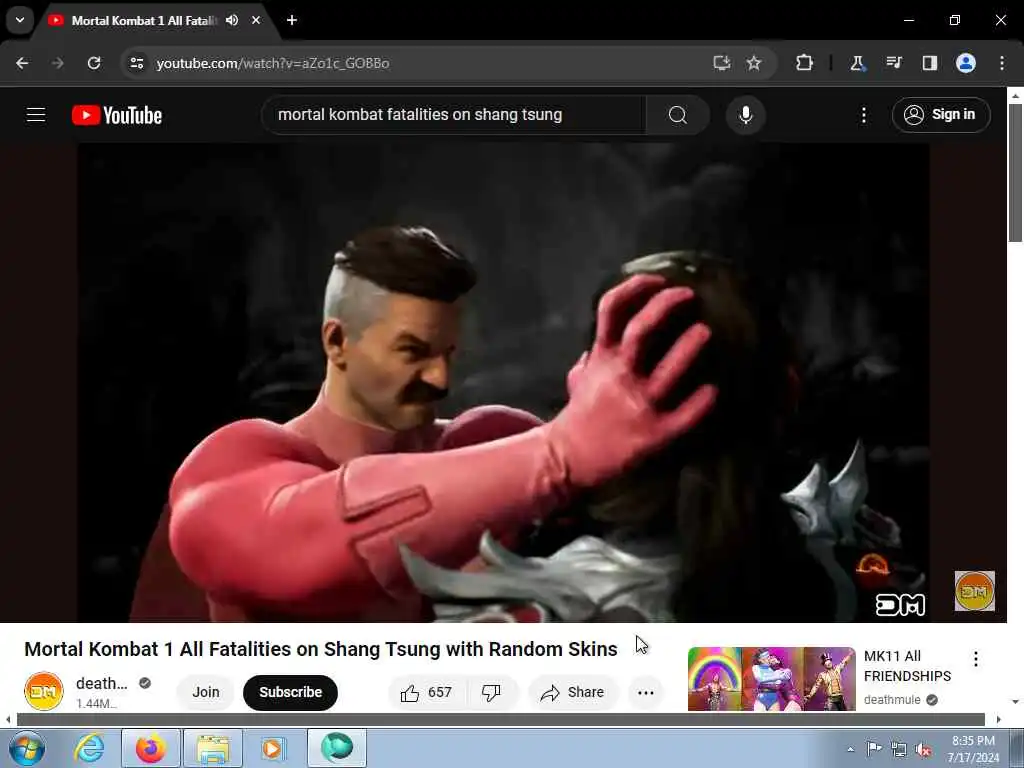The image size is (1024, 768).
Task: Launch Internet Explorer from taskbar
Action: pyautogui.click(x=89, y=748)
